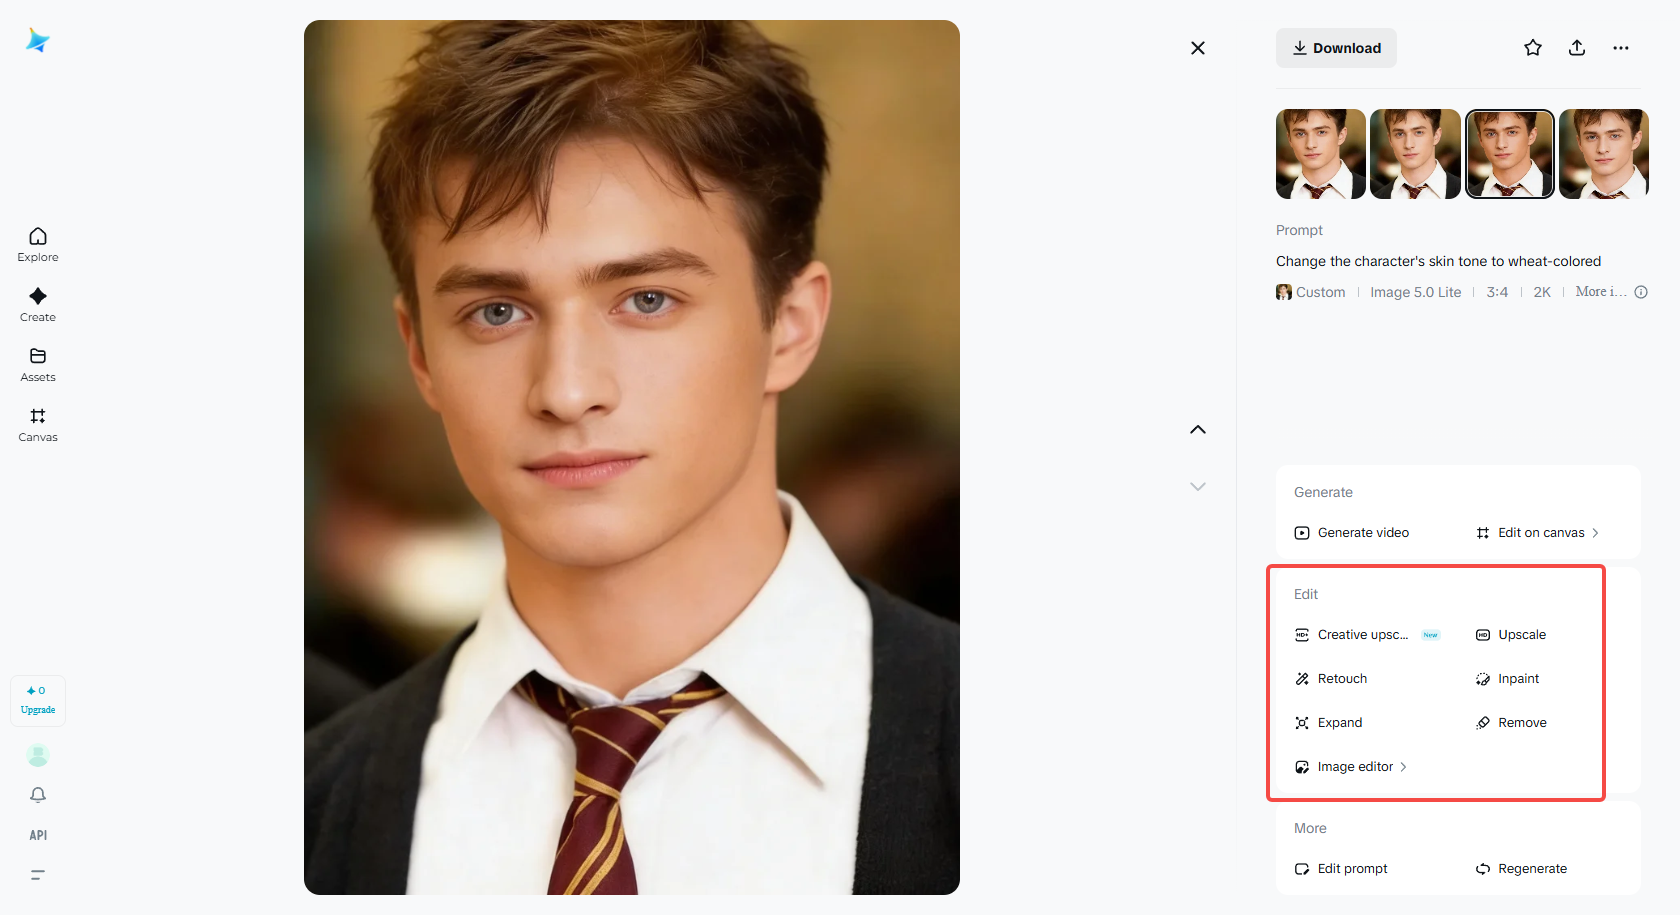Open the user profile avatar
The width and height of the screenshot is (1680, 915).
[x=38, y=755]
